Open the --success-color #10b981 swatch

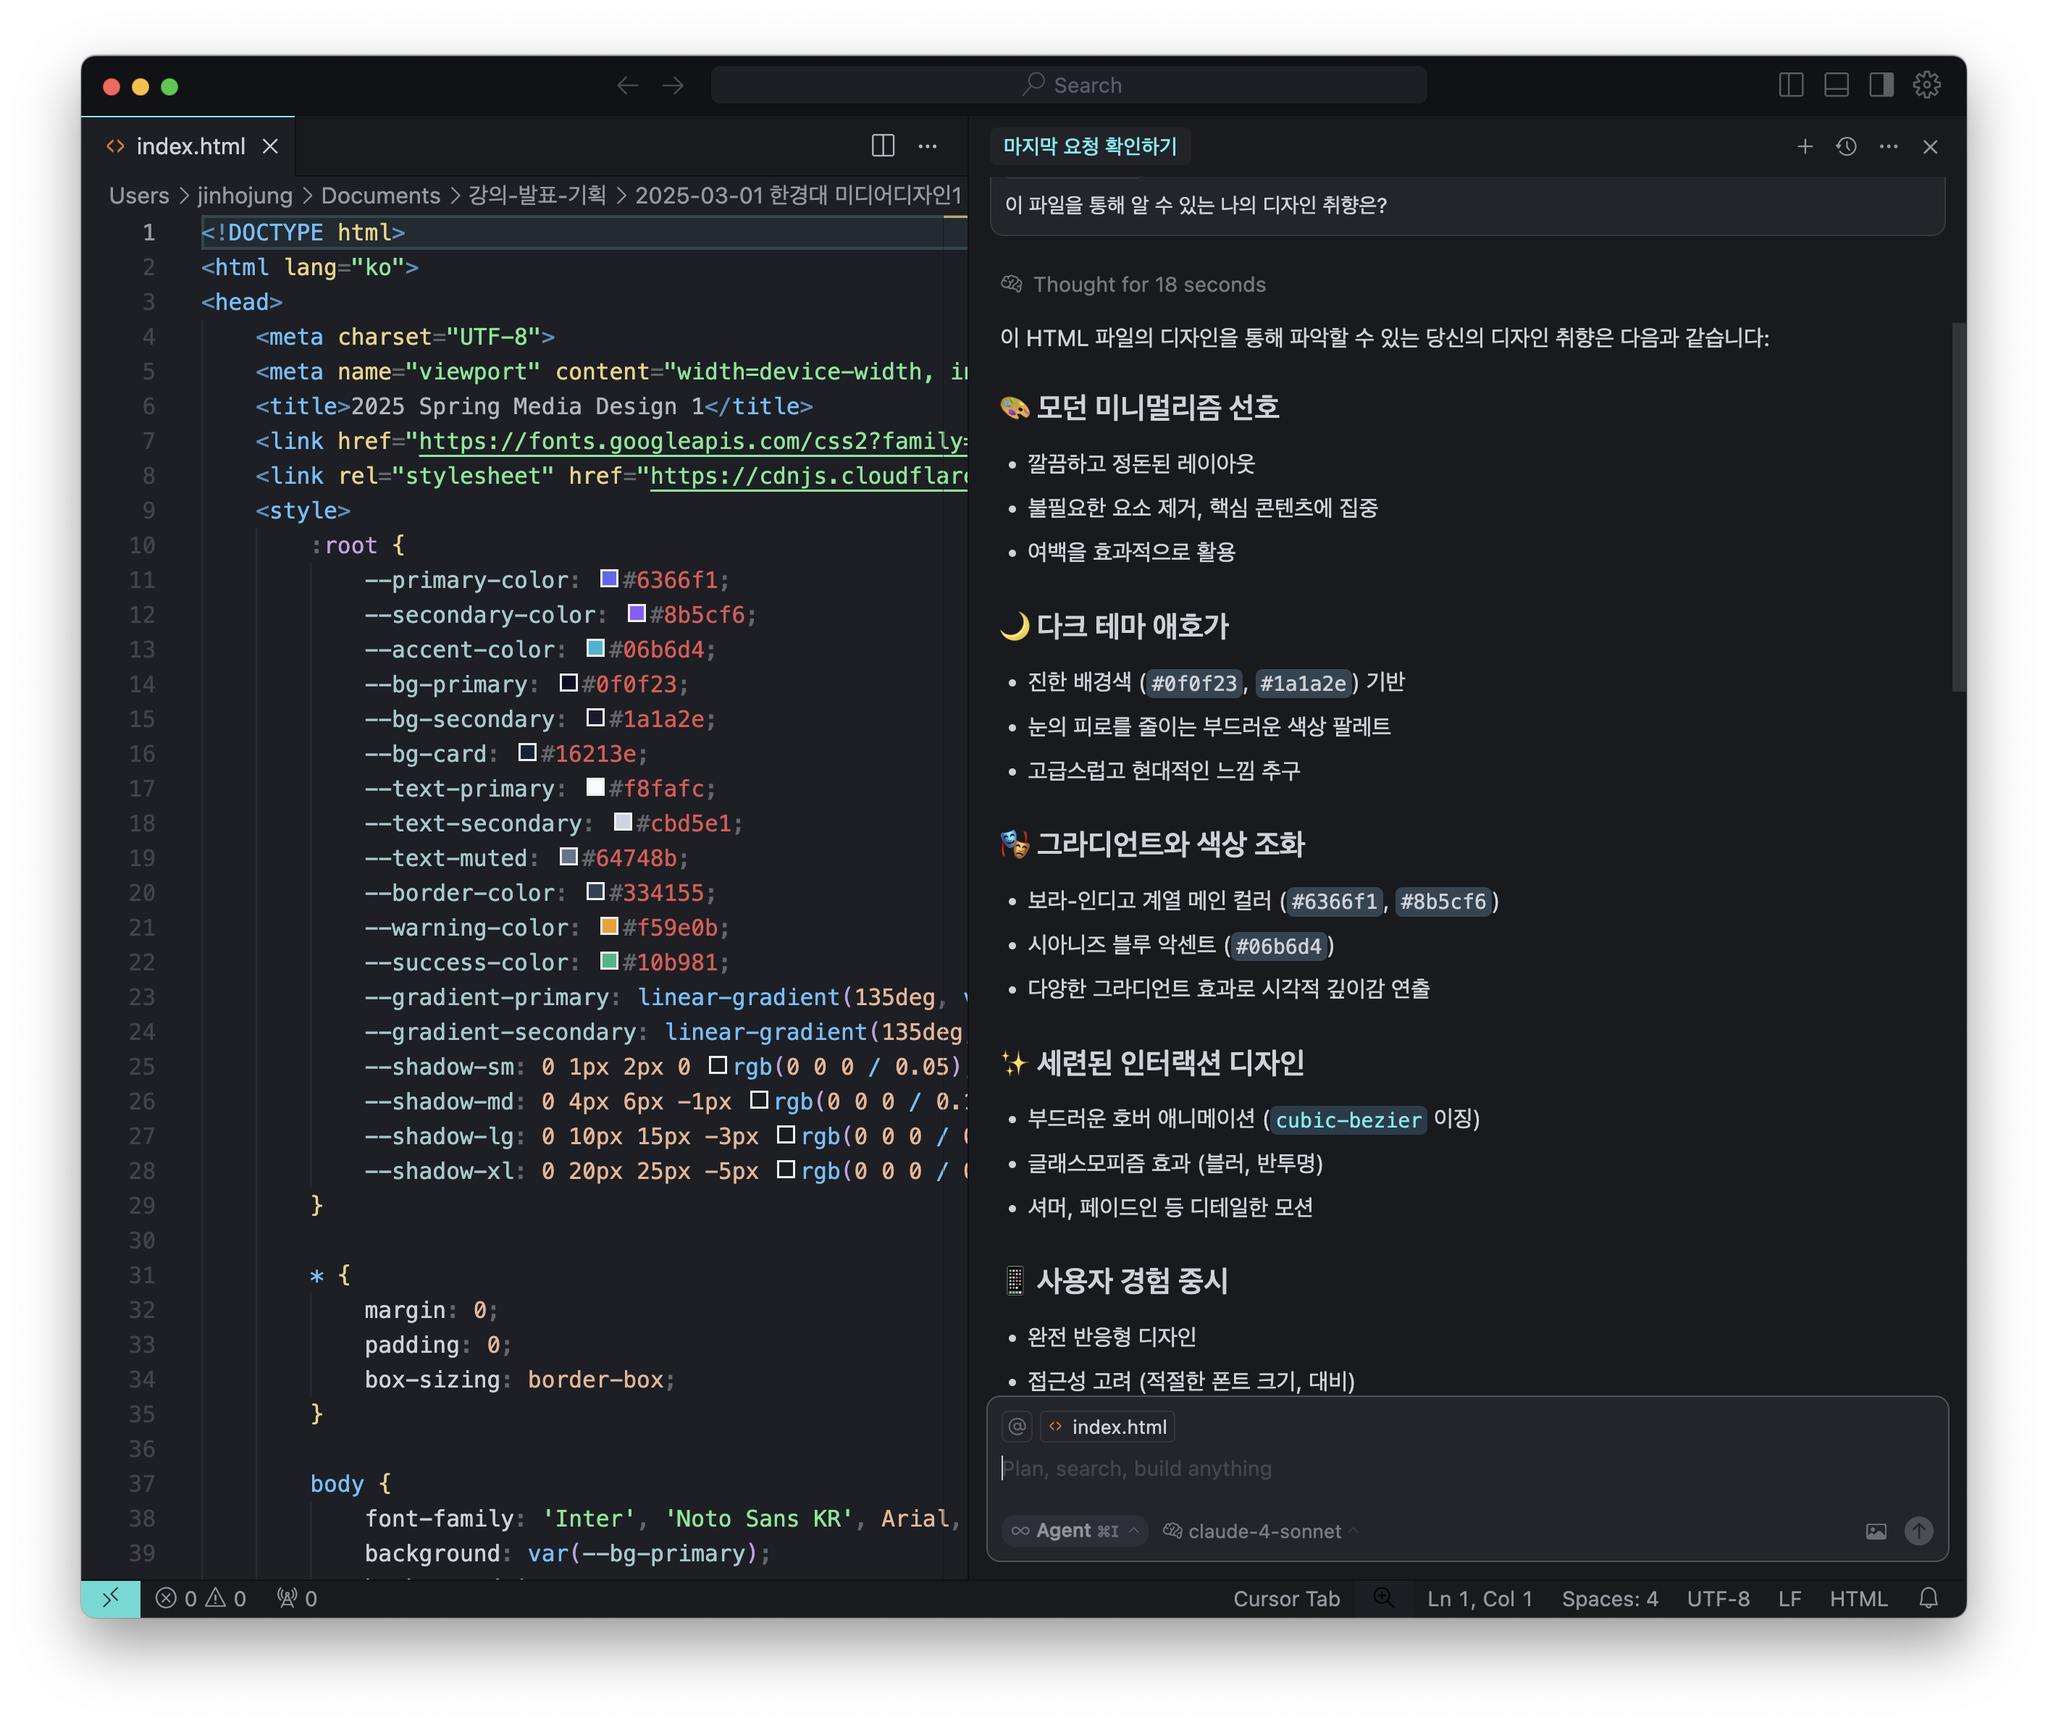click(x=609, y=961)
